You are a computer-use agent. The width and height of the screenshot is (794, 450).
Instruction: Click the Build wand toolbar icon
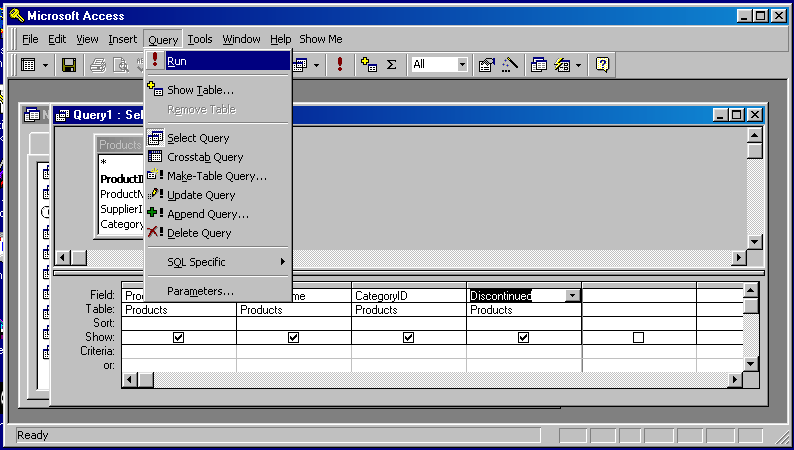pos(509,64)
